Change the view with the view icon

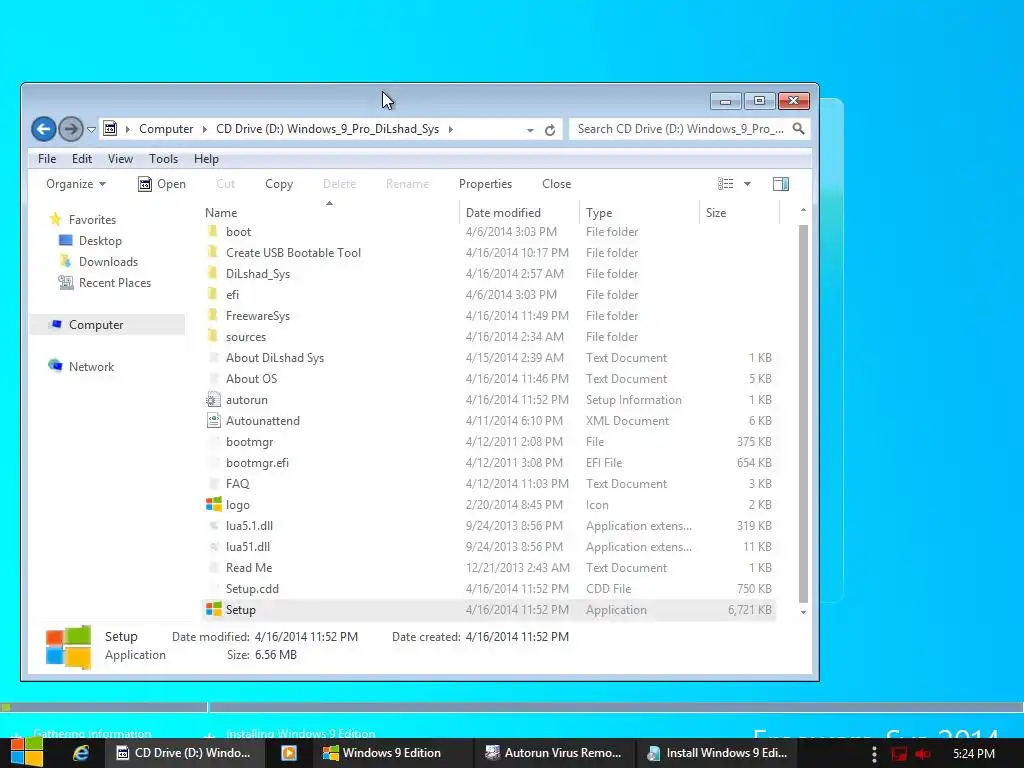(726, 184)
